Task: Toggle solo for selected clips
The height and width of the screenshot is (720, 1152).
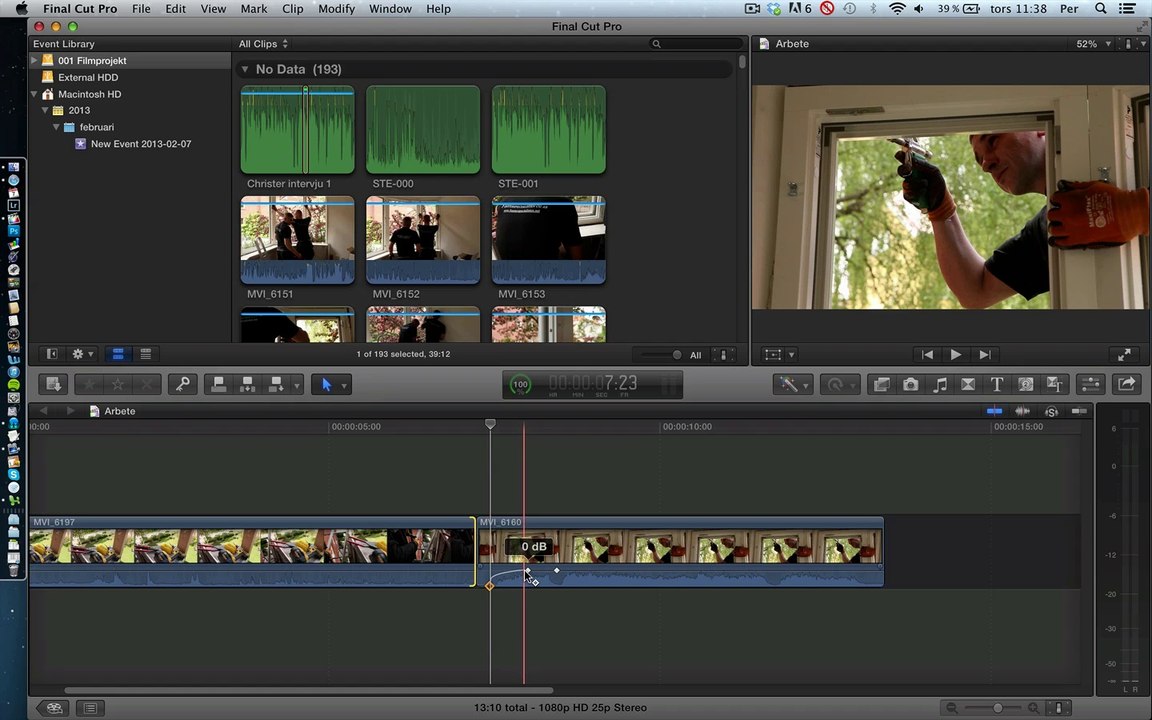Action: point(1051,411)
